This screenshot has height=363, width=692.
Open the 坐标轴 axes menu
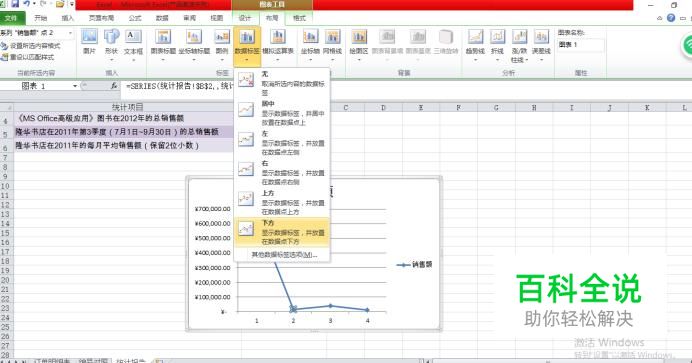pyautogui.click(x=310, y=44)
